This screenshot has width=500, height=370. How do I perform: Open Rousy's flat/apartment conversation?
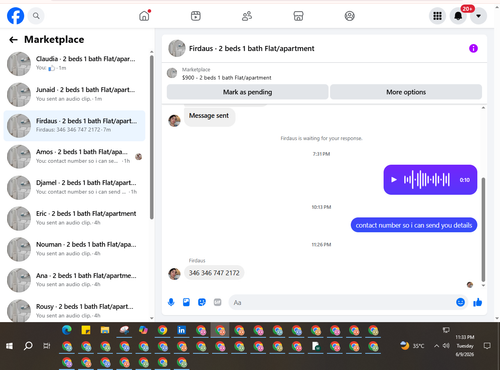pos(74,311)
